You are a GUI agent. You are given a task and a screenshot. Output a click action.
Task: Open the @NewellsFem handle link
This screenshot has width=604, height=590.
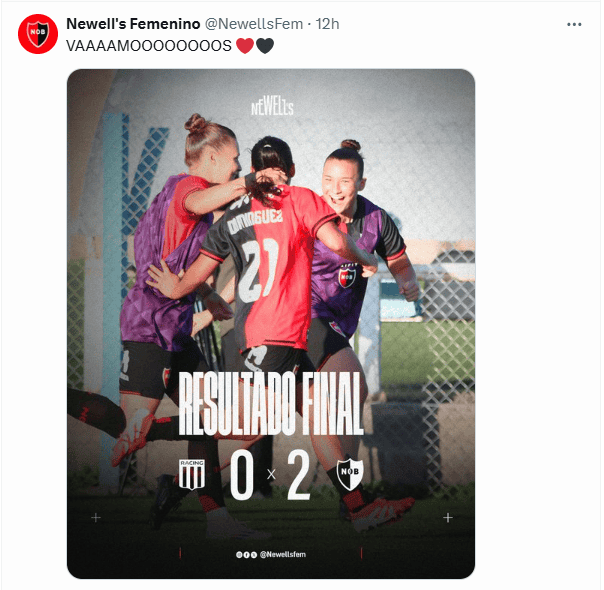pyautogui.click(x=254, y=24)
